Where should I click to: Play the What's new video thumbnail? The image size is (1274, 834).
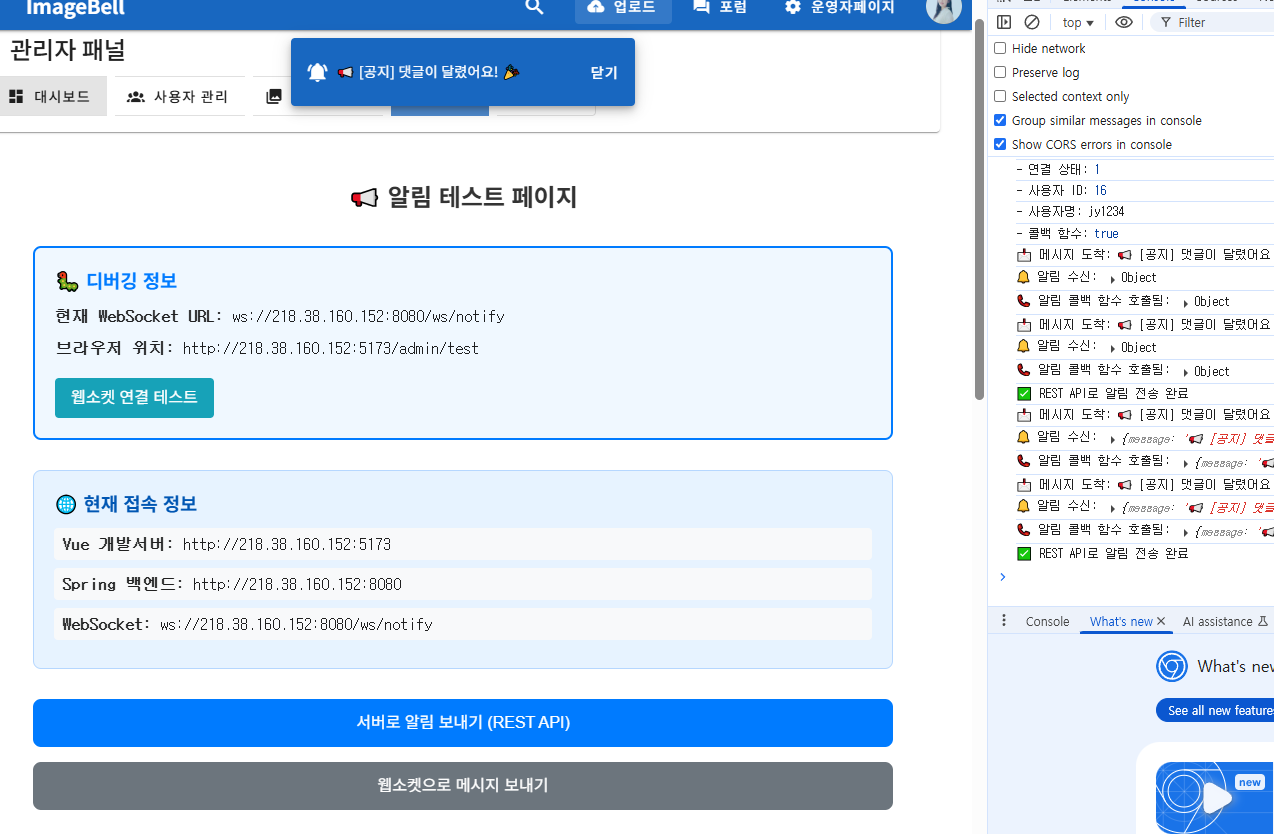click(x=1216, y=798)
